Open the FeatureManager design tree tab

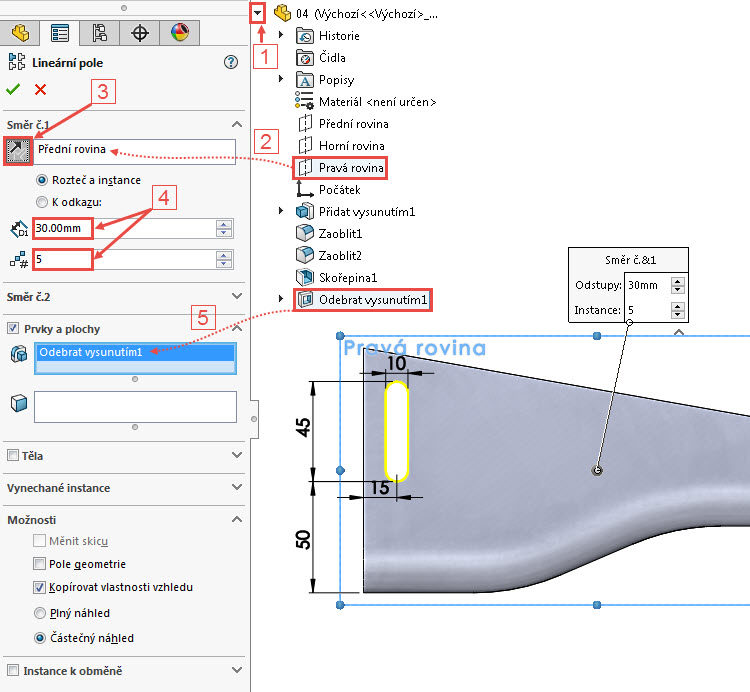click(x=20, y=33)
